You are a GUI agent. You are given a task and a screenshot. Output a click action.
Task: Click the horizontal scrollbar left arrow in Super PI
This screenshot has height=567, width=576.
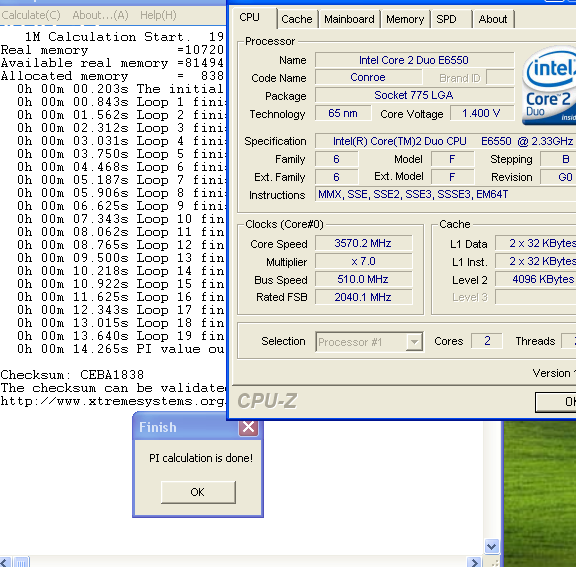click(x=5, y=562)
